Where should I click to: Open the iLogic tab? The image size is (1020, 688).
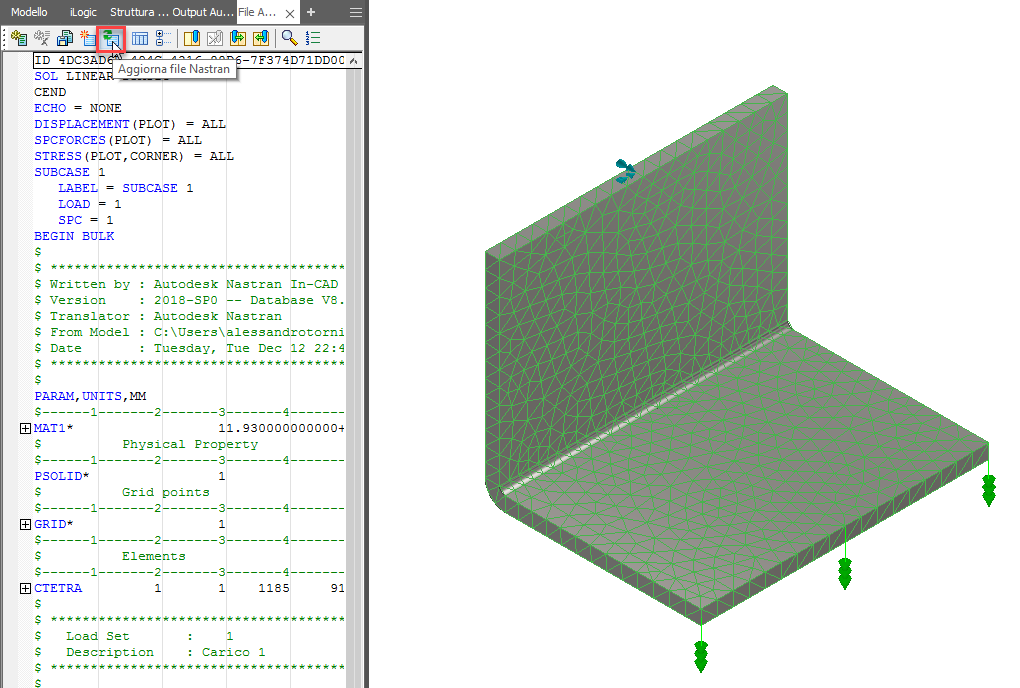pos(82,13)
